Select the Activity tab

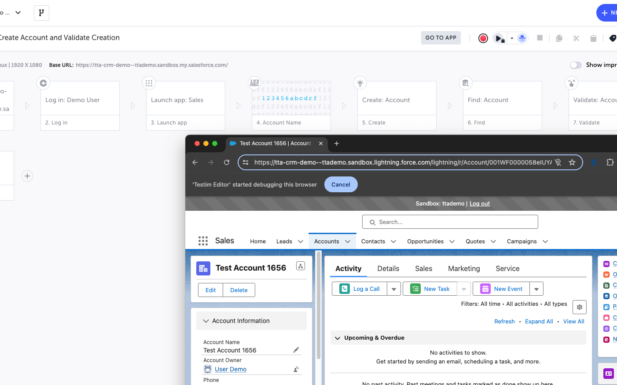348,268
